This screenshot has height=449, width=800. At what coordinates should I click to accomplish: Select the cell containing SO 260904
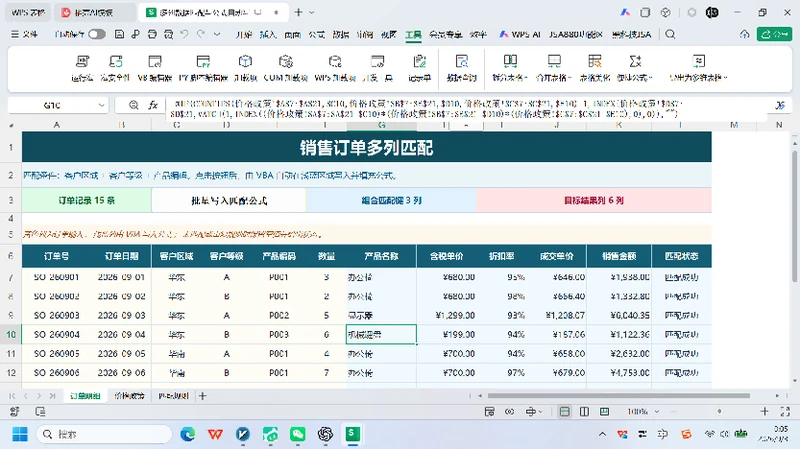coord(56,335)
